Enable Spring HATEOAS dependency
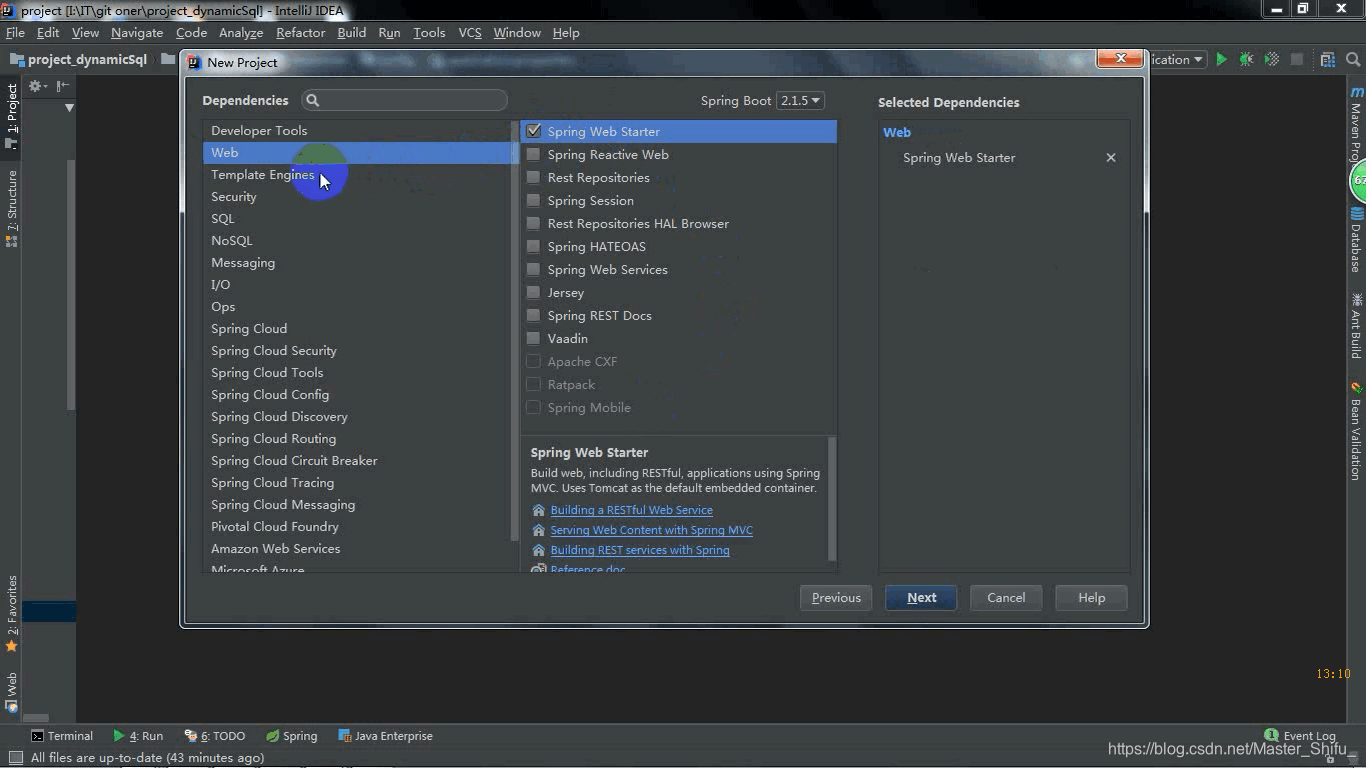Viewport: 1366px width, 768px height. point(534,246)
